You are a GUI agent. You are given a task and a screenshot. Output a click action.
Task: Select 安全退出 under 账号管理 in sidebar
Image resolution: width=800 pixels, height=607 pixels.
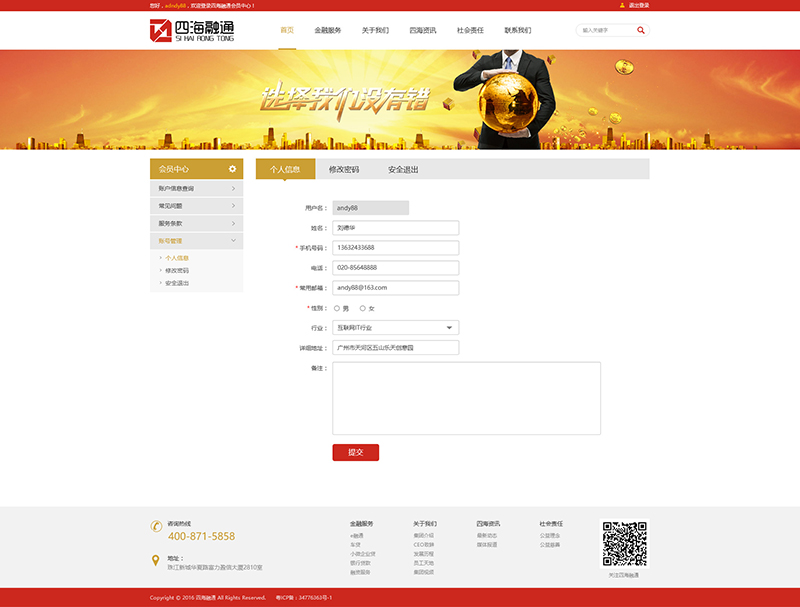pyautogui.click(x=177, y=283)
